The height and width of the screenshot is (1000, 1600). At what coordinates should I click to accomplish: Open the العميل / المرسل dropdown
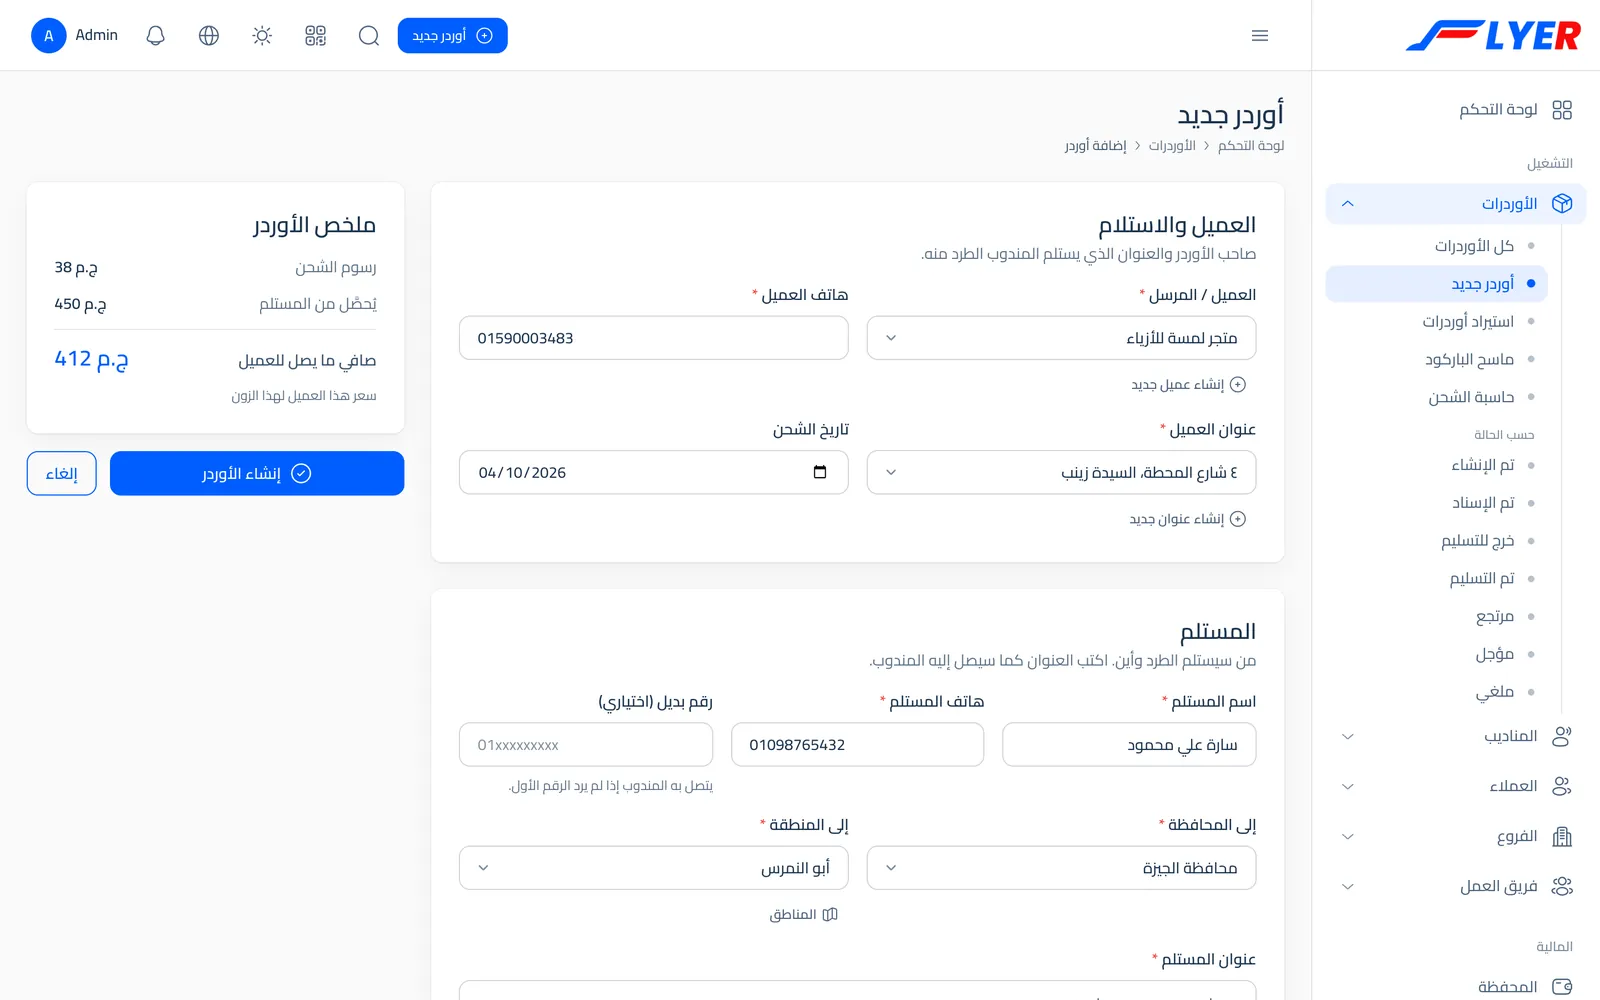tap(1061, 338)
